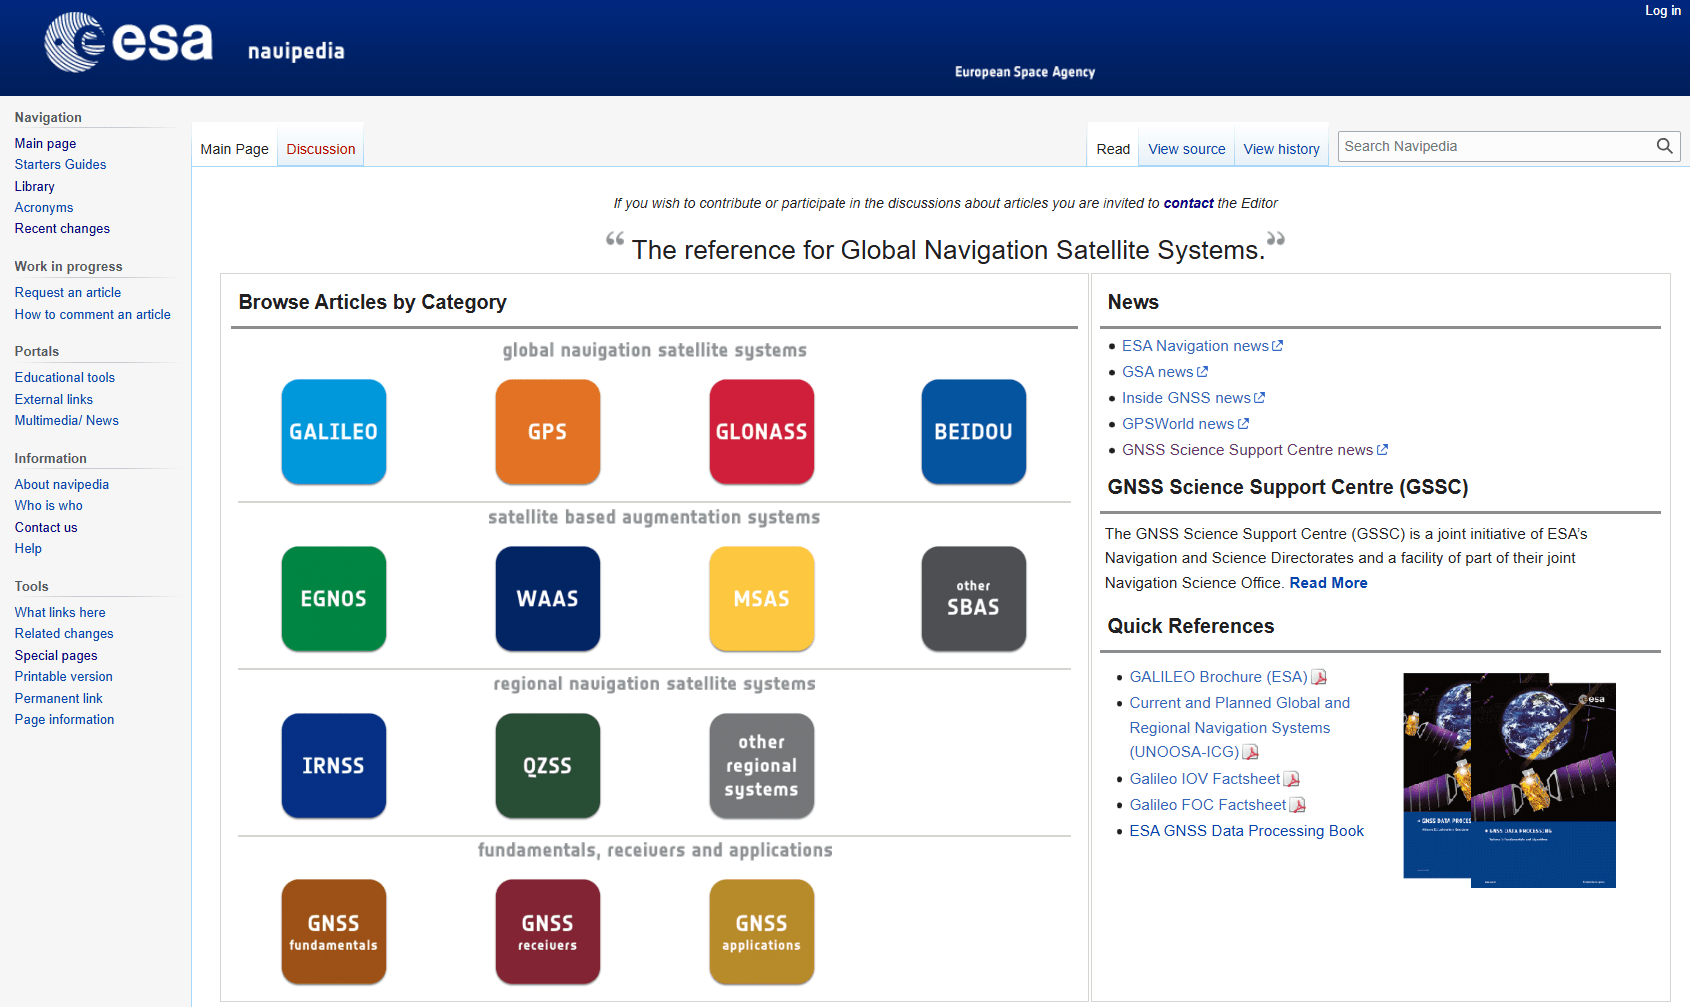Click the BEIDOU tile
Image resolution: width=1690 pixels, height=1007 pixels.
973,431
